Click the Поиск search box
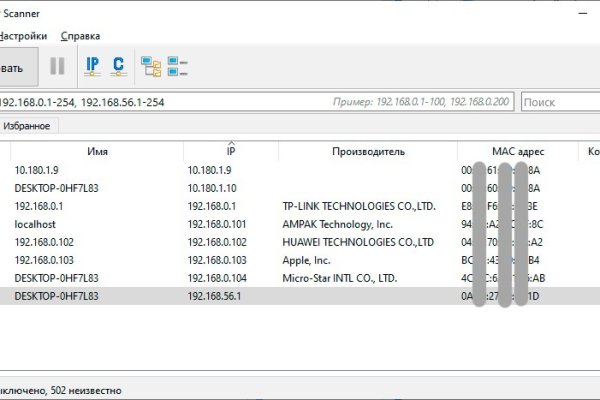Image resolution: width=600 pixels, height=400 pixels. (x=558, y=102)
